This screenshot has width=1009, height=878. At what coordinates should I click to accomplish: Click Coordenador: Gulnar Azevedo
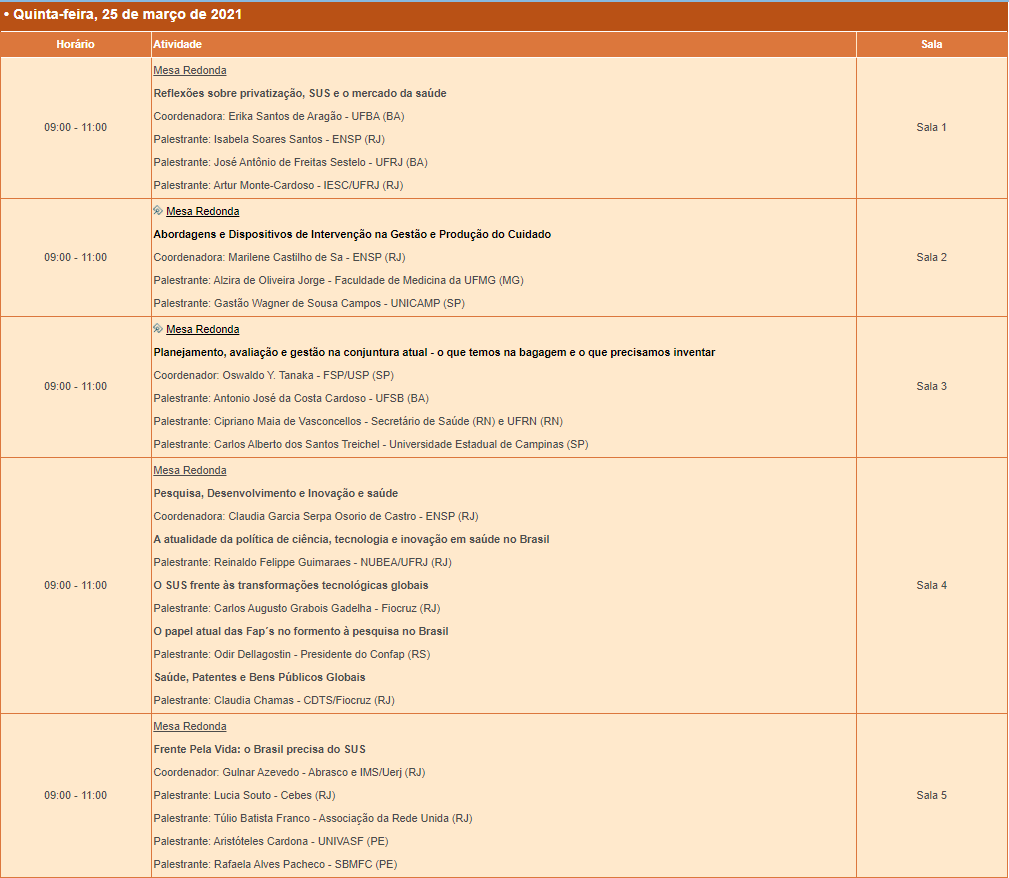pyautogui.click(x=290, y=772)
